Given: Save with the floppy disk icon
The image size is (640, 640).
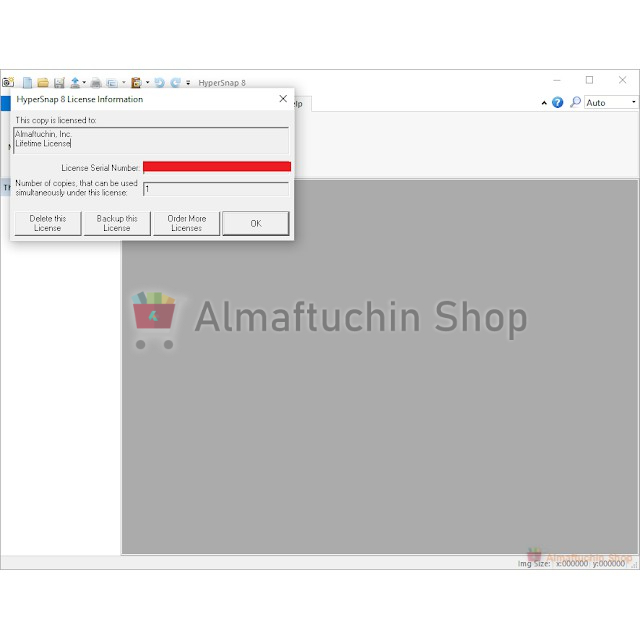Looking at the screenshot, I should (x=59, y=83).
